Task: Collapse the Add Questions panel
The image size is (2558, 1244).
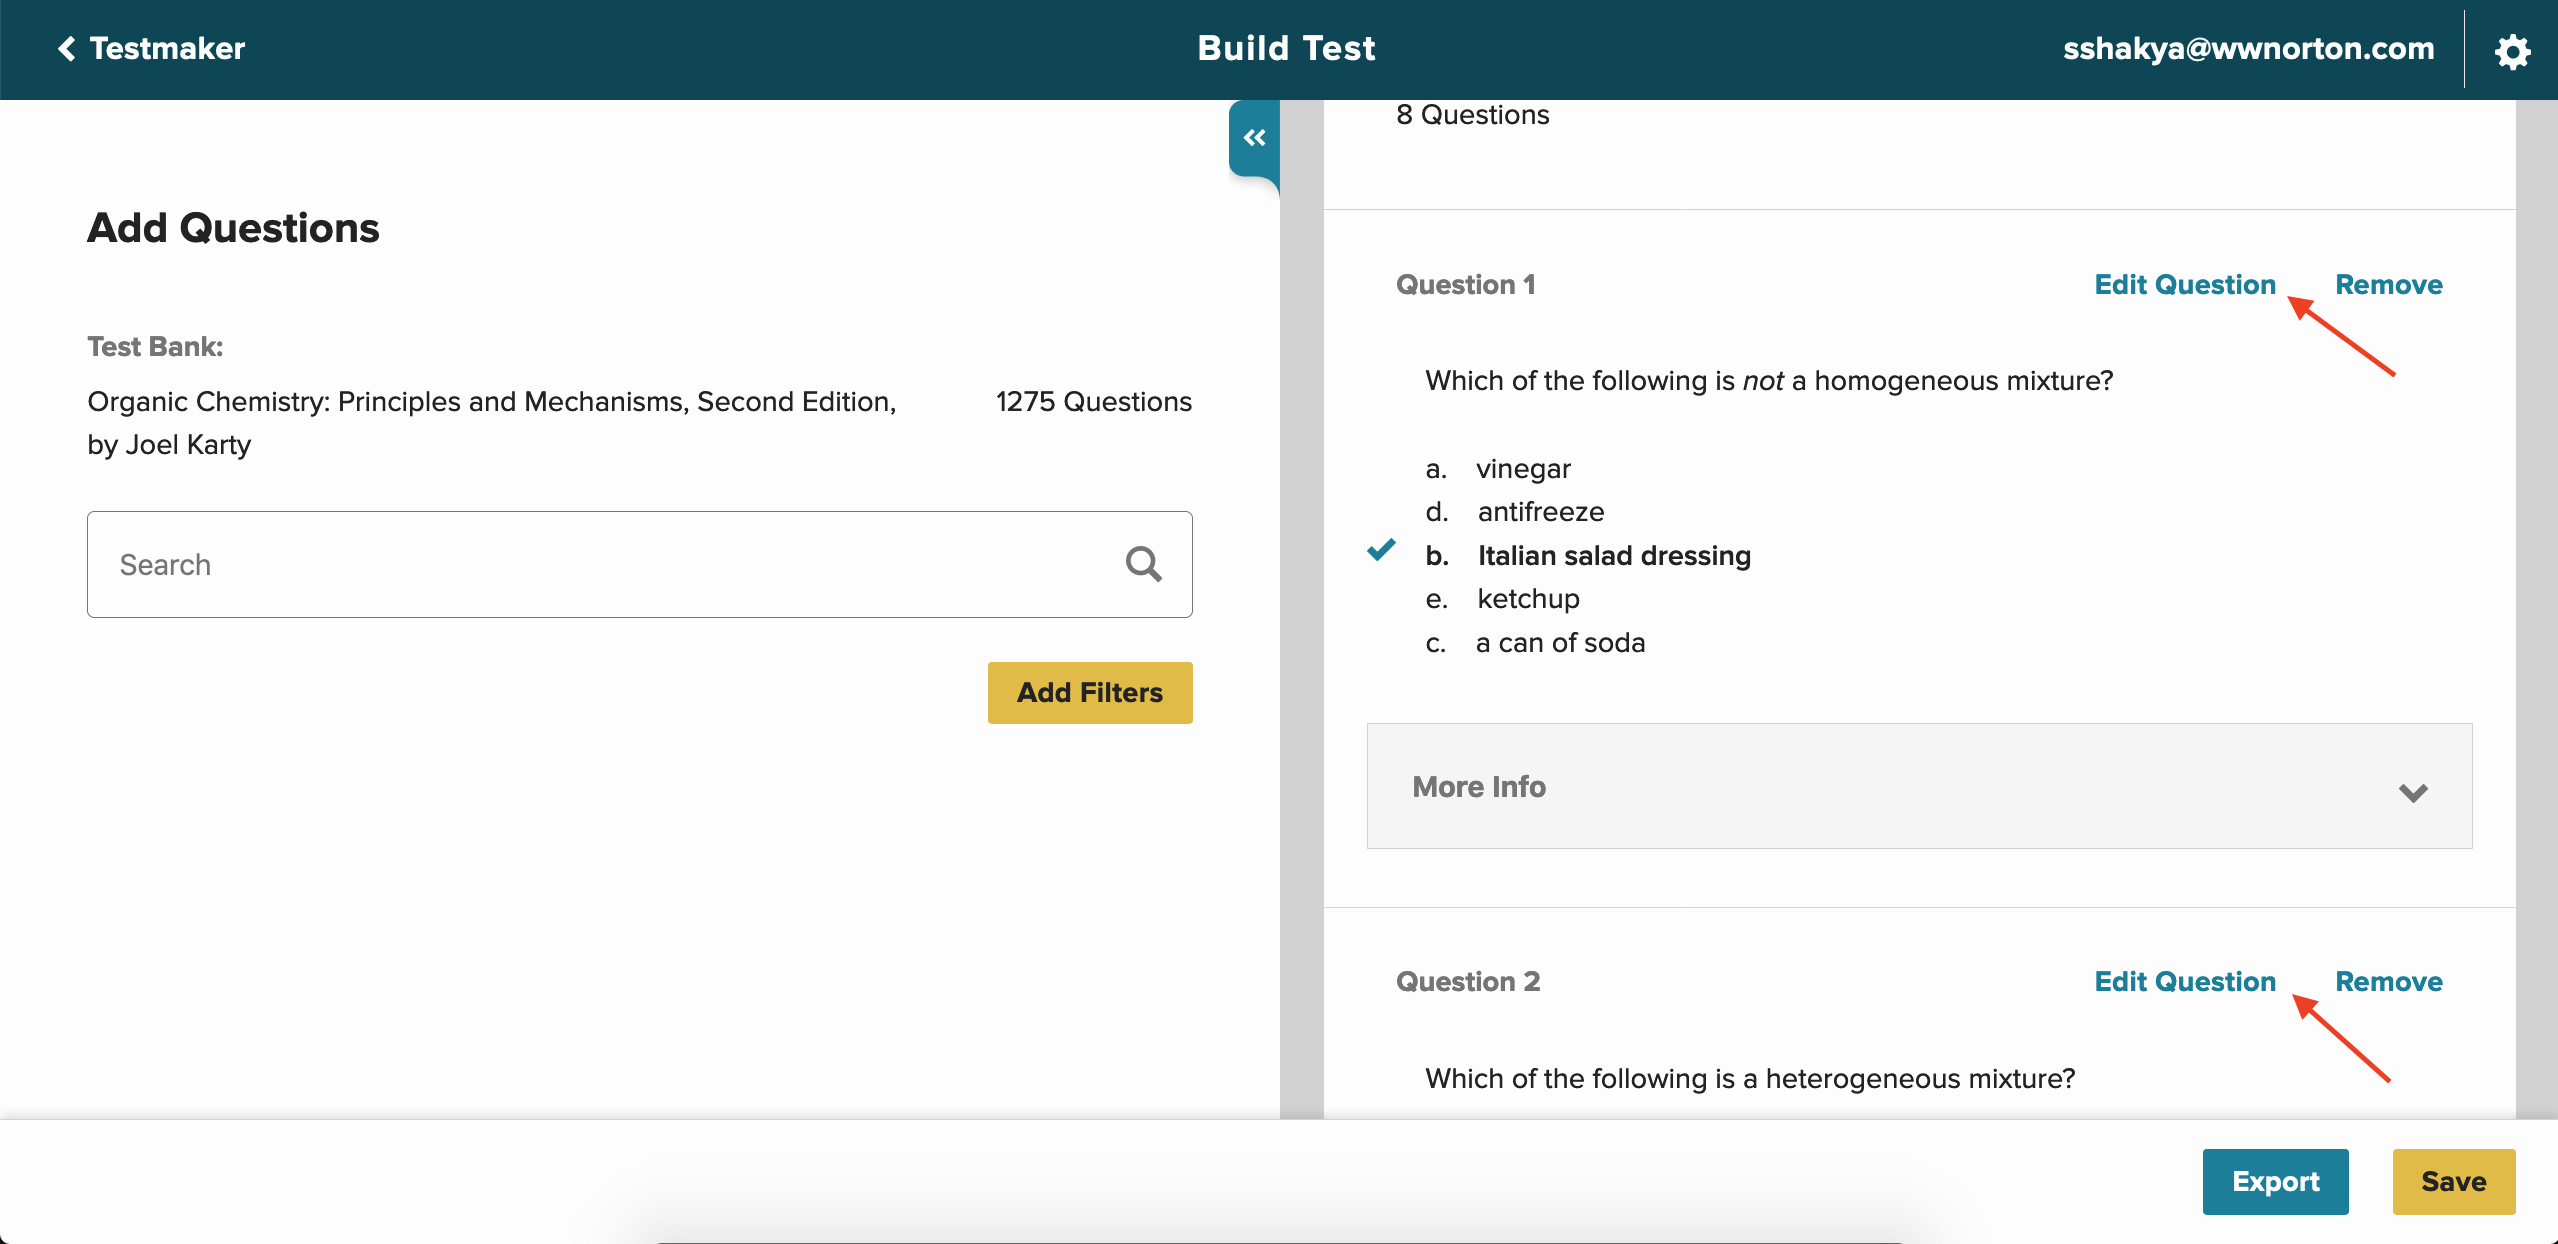Action: 1254,138
